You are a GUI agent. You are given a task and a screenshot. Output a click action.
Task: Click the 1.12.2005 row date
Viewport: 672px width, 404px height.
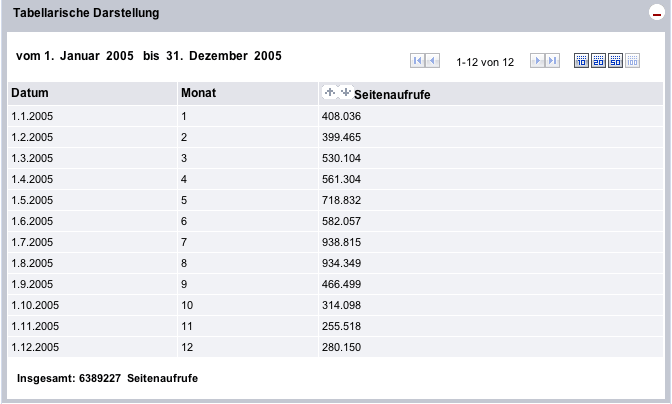35,347
